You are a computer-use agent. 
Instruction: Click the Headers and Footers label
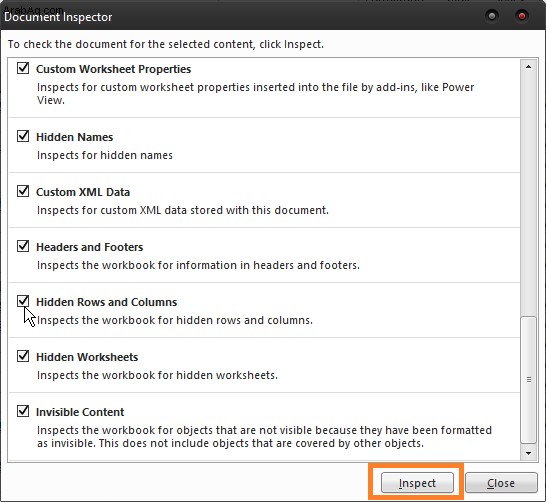[x=89, y=247]
